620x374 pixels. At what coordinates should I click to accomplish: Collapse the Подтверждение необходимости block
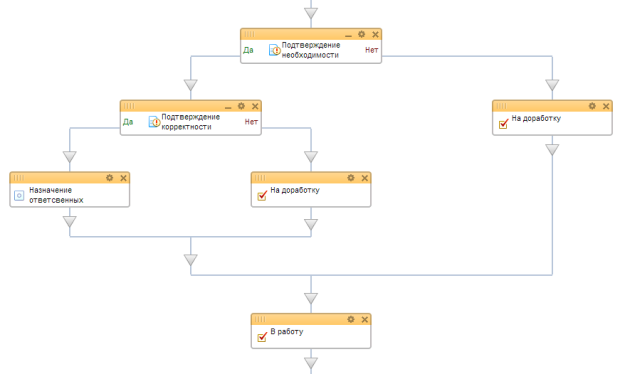click(x=348, y=36)
